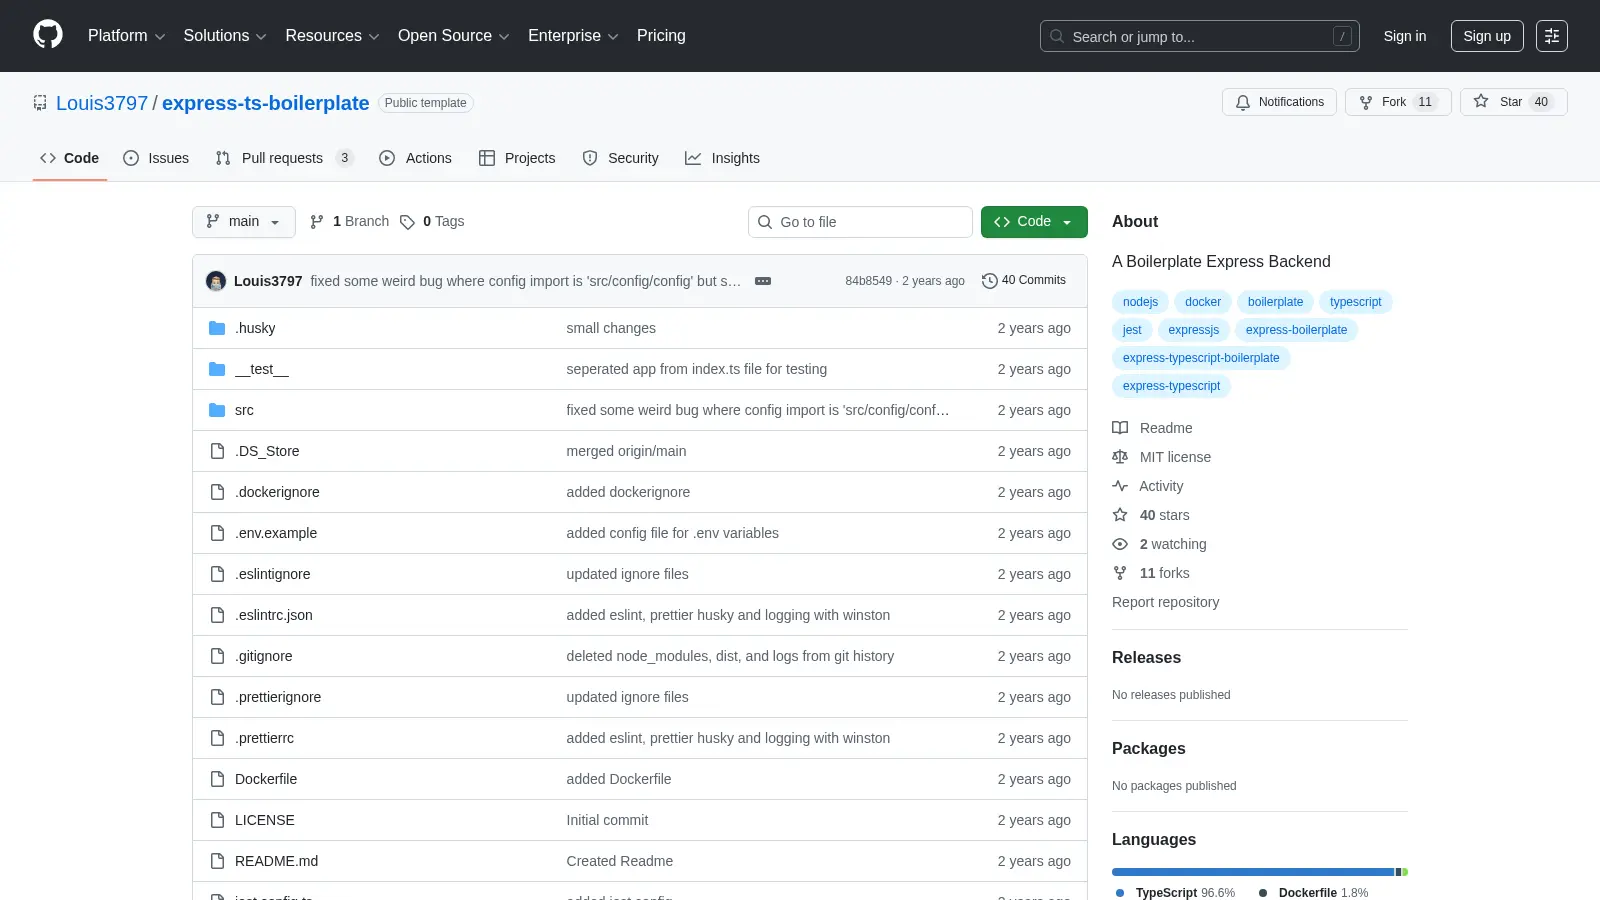Viewport: 1600px width, 900px height.
Task: Click the forks icon in About
Action: click(x=1120, y=573)
